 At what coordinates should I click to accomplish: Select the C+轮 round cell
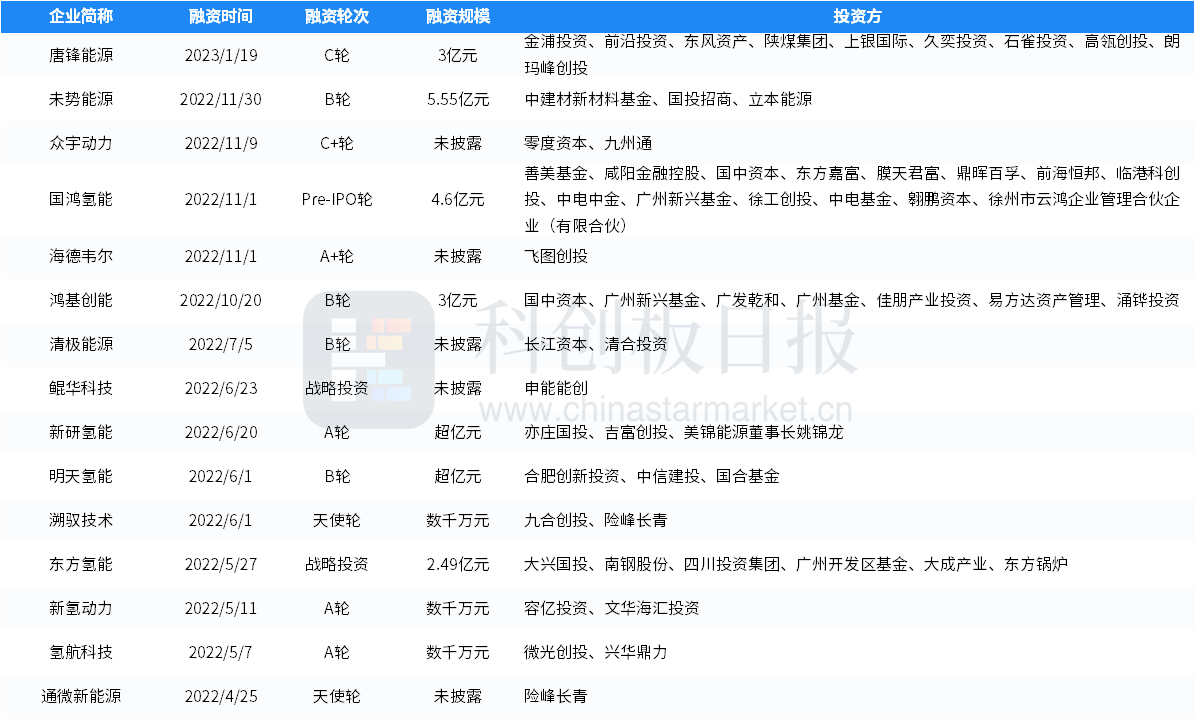(336, 143)
